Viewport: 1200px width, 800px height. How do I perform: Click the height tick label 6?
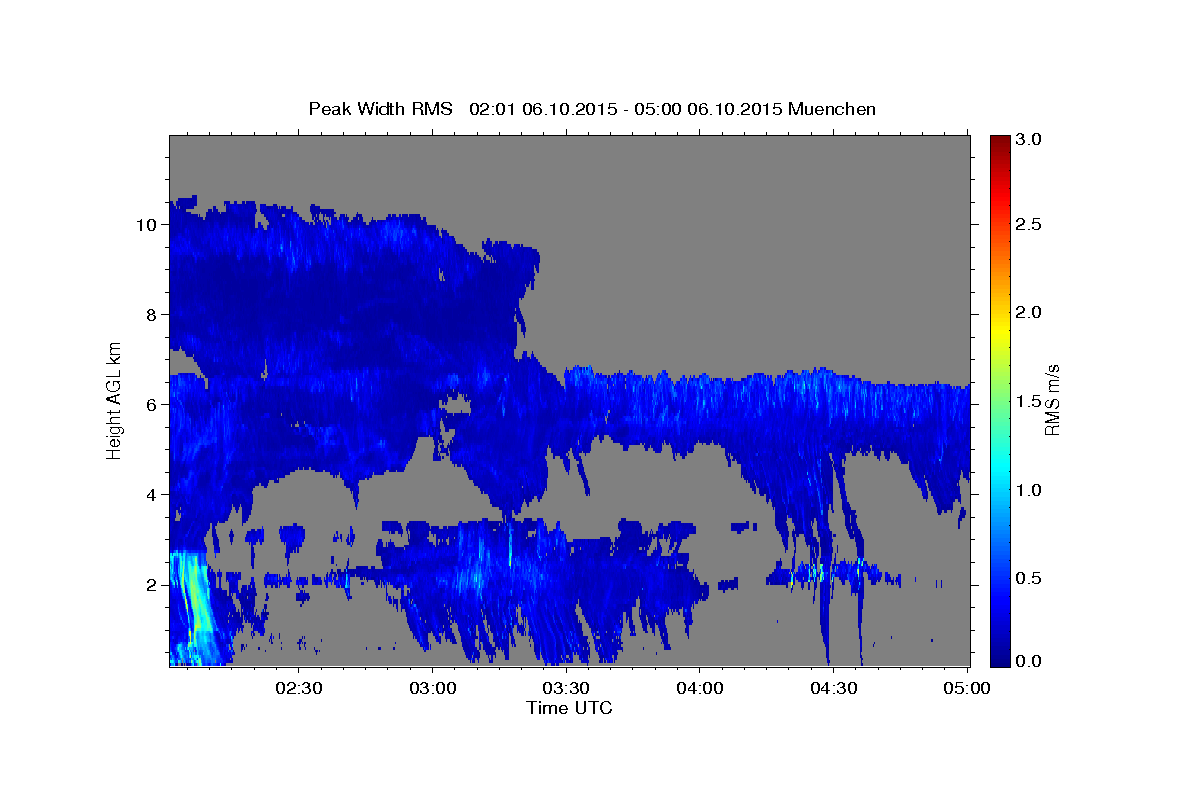pos(152,405)
